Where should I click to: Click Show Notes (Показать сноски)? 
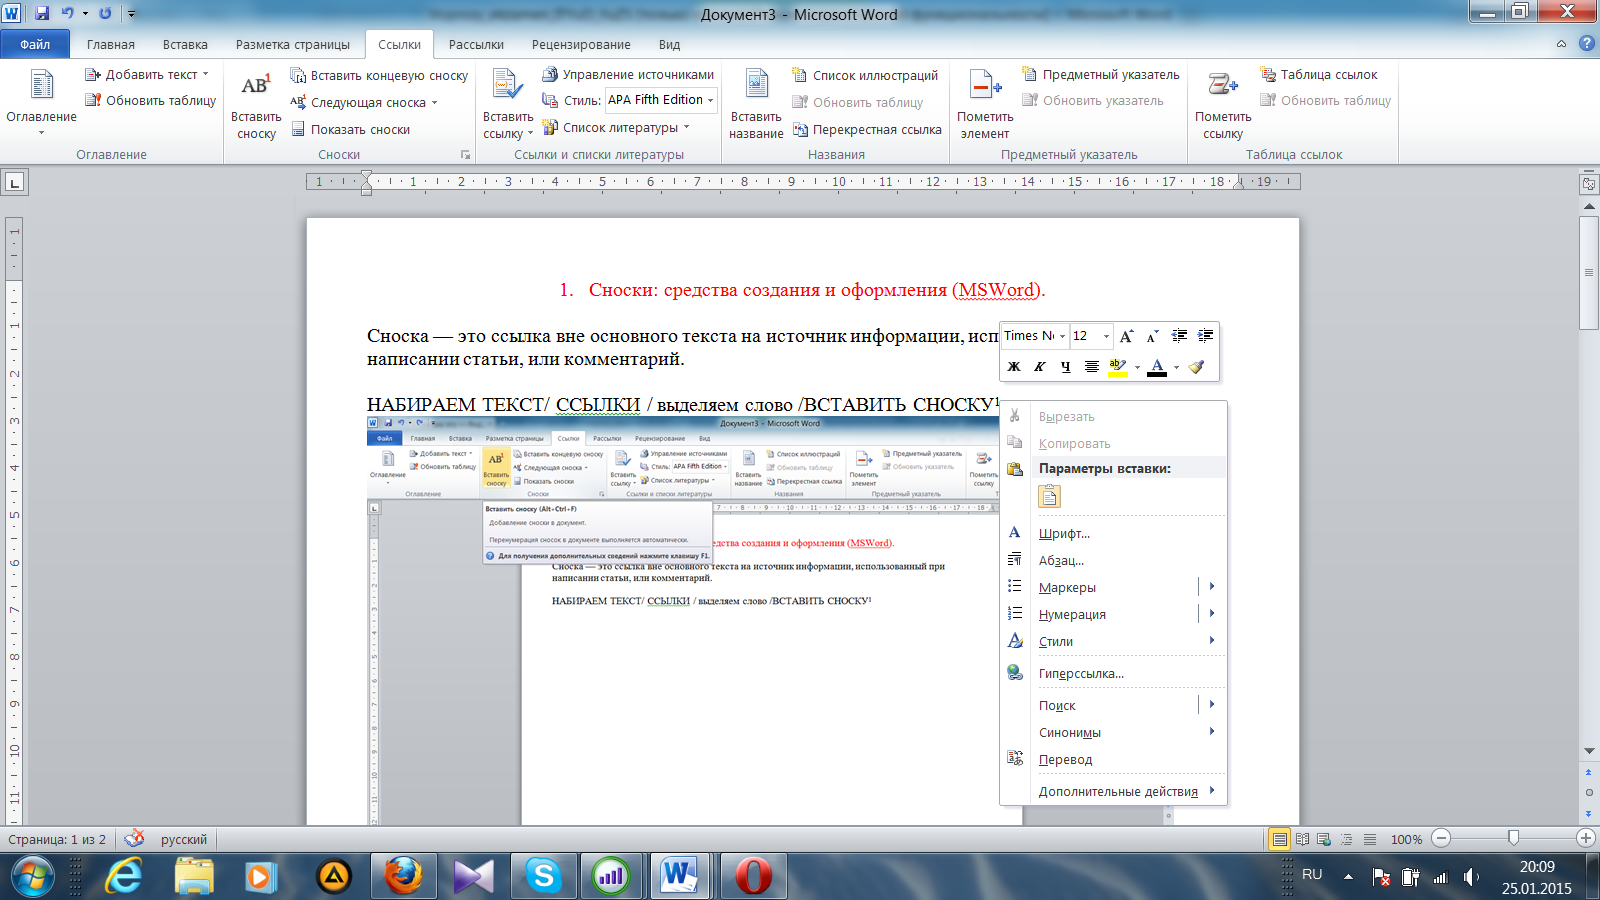pos(350,129)
